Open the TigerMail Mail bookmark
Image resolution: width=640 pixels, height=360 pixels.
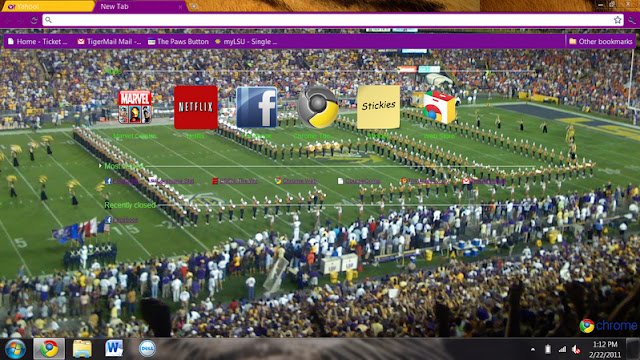tap(109, 41)
